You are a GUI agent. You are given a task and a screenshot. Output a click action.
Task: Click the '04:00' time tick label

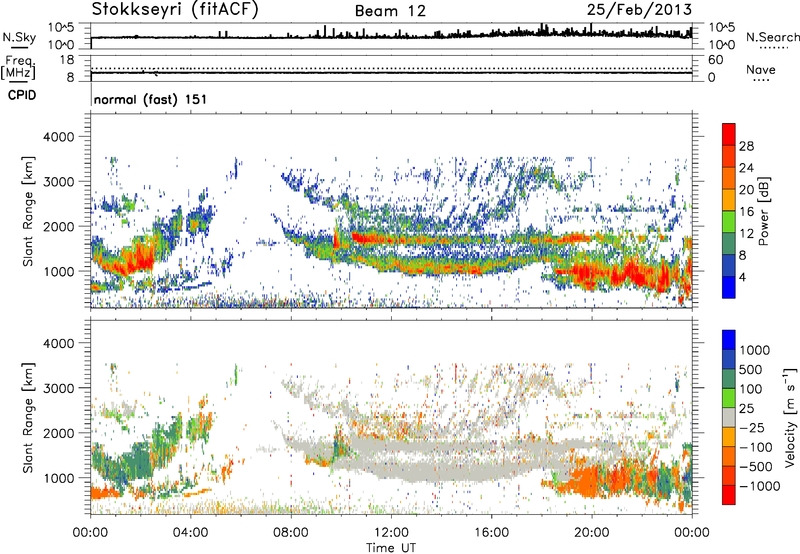coord(191,533)
